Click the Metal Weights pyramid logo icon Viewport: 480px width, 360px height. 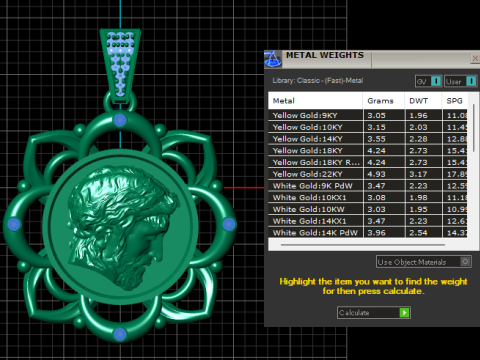tap(273, 59)
